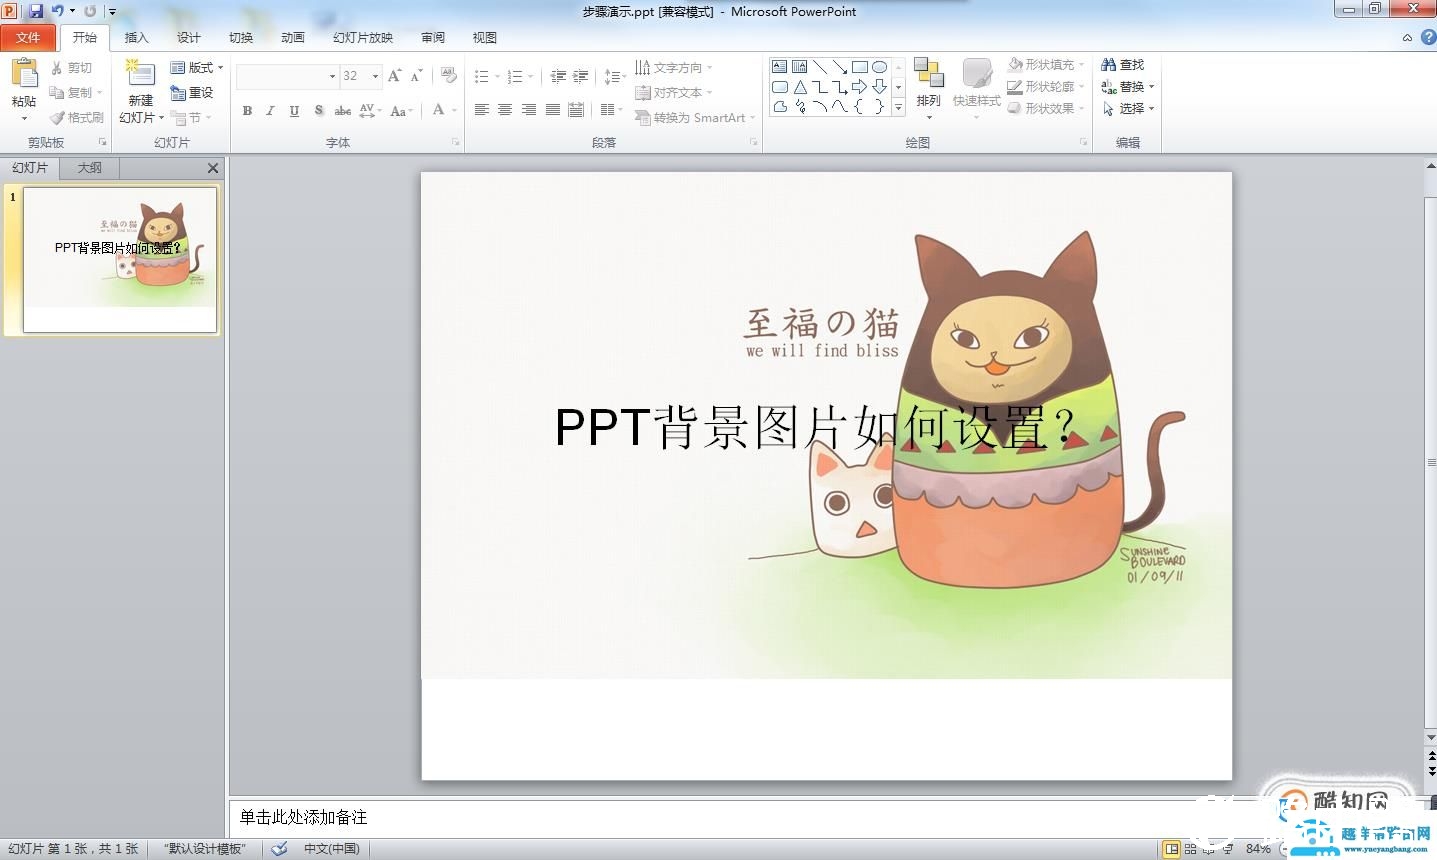Toggle bold formatting
1437x860 pixels.
click(x=247, y=111)
